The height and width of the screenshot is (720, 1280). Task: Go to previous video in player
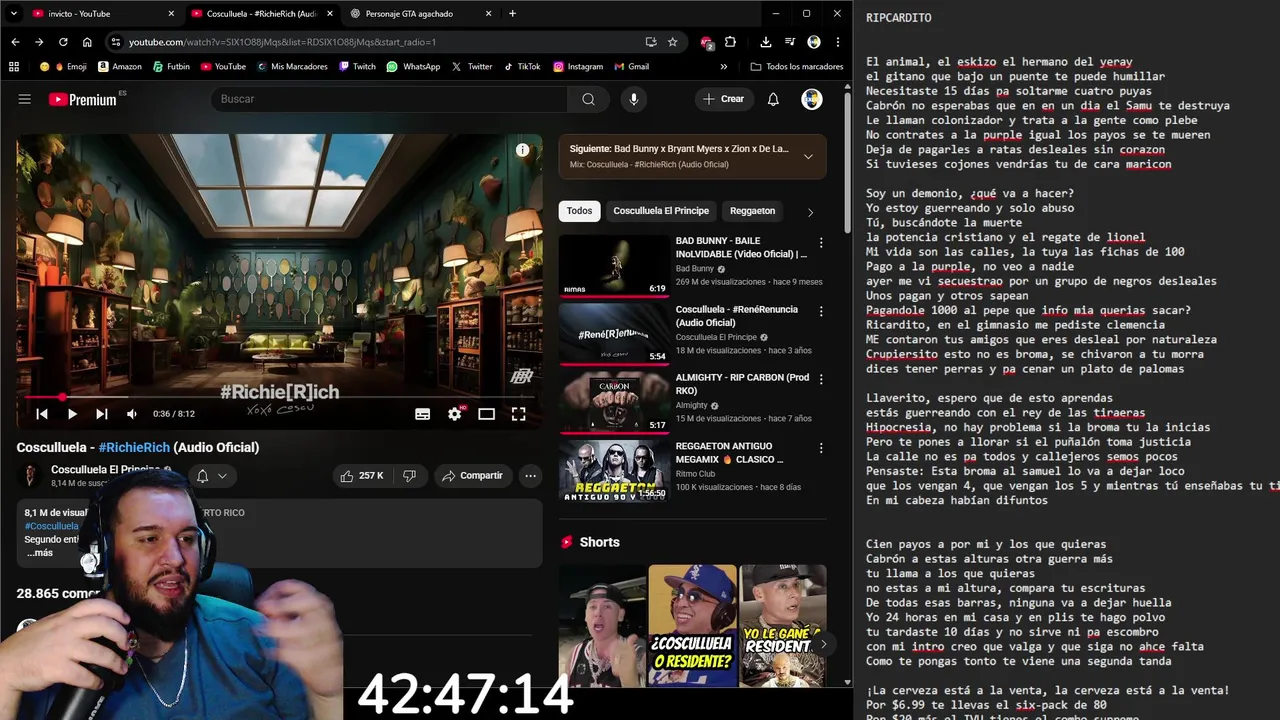click(x=42, y=414)
